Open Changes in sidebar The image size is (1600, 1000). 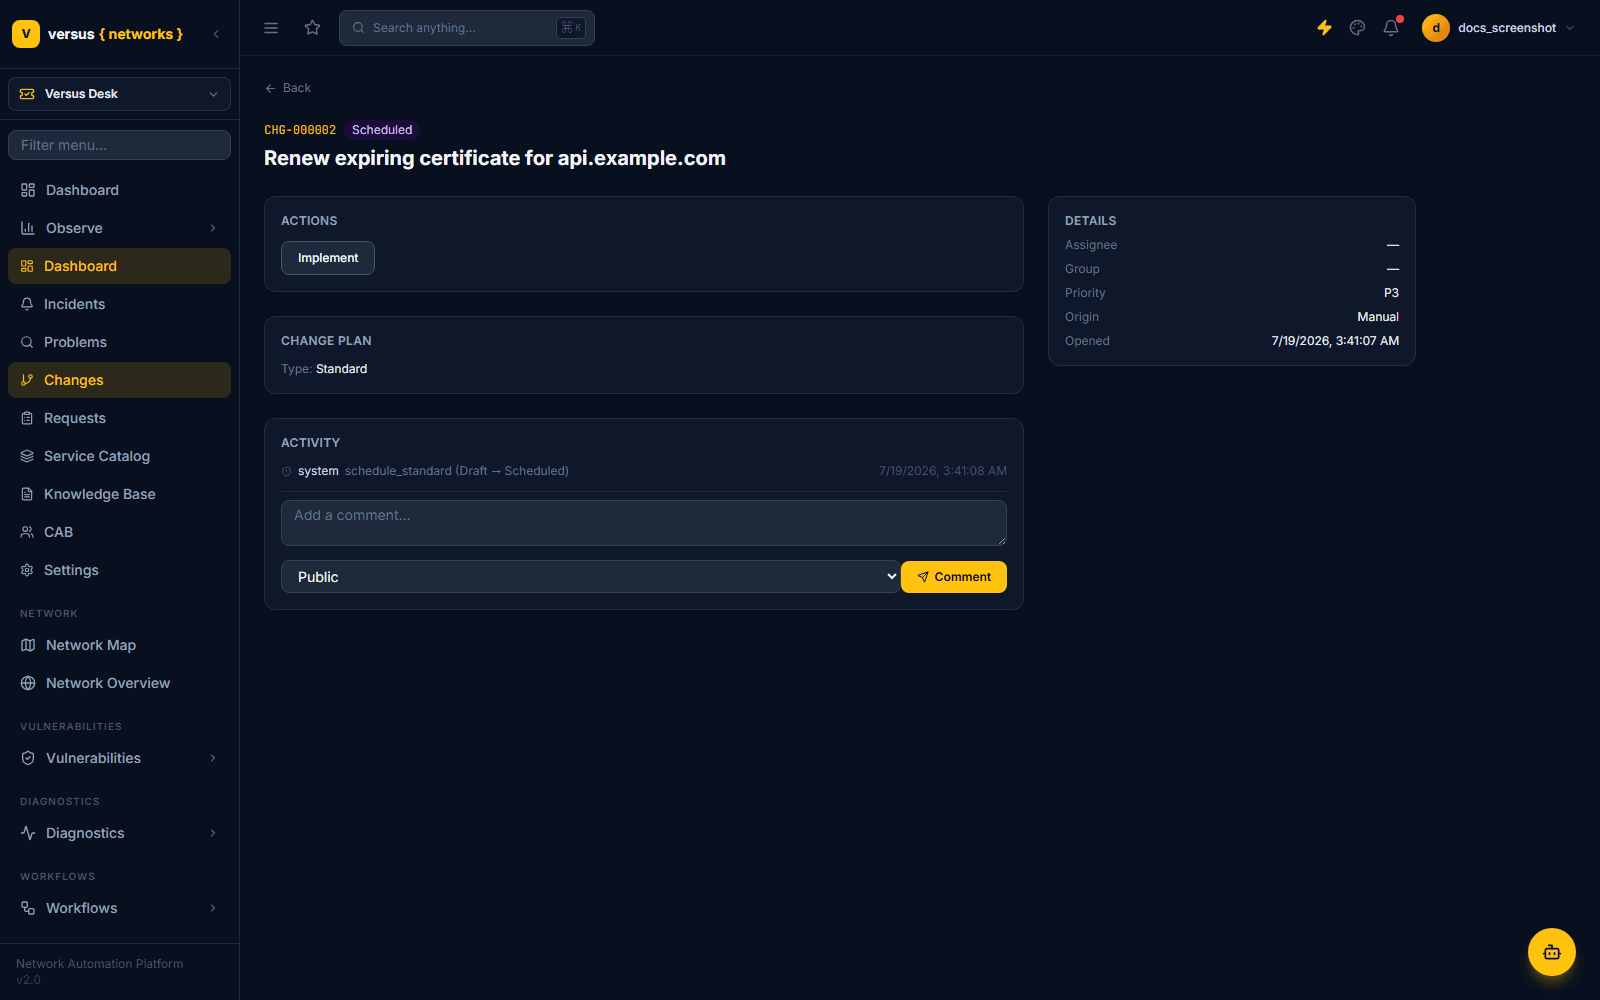click(x=119, y=380)
